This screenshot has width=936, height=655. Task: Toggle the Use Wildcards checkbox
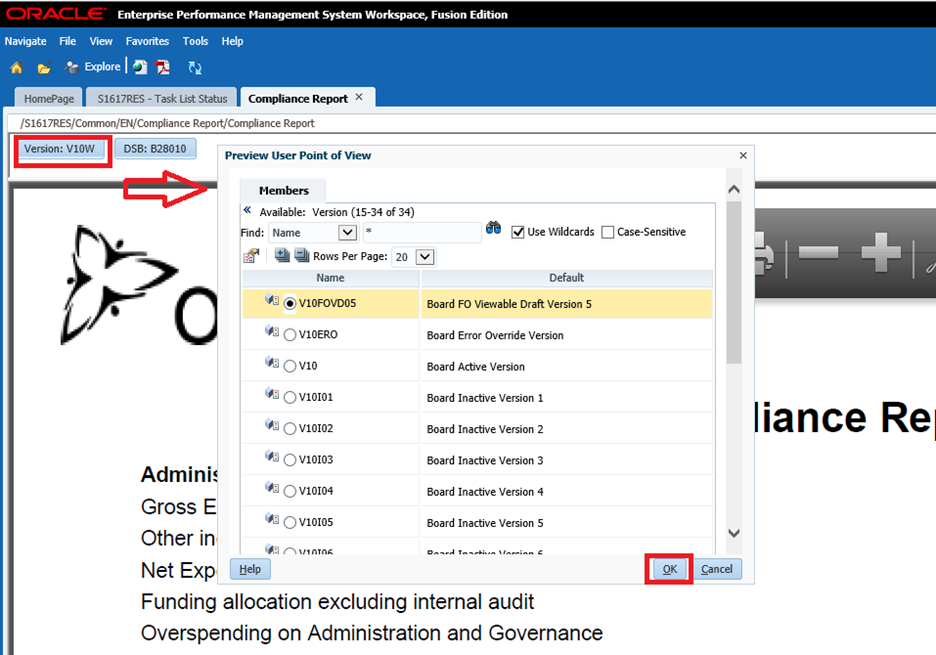[518, 232]
